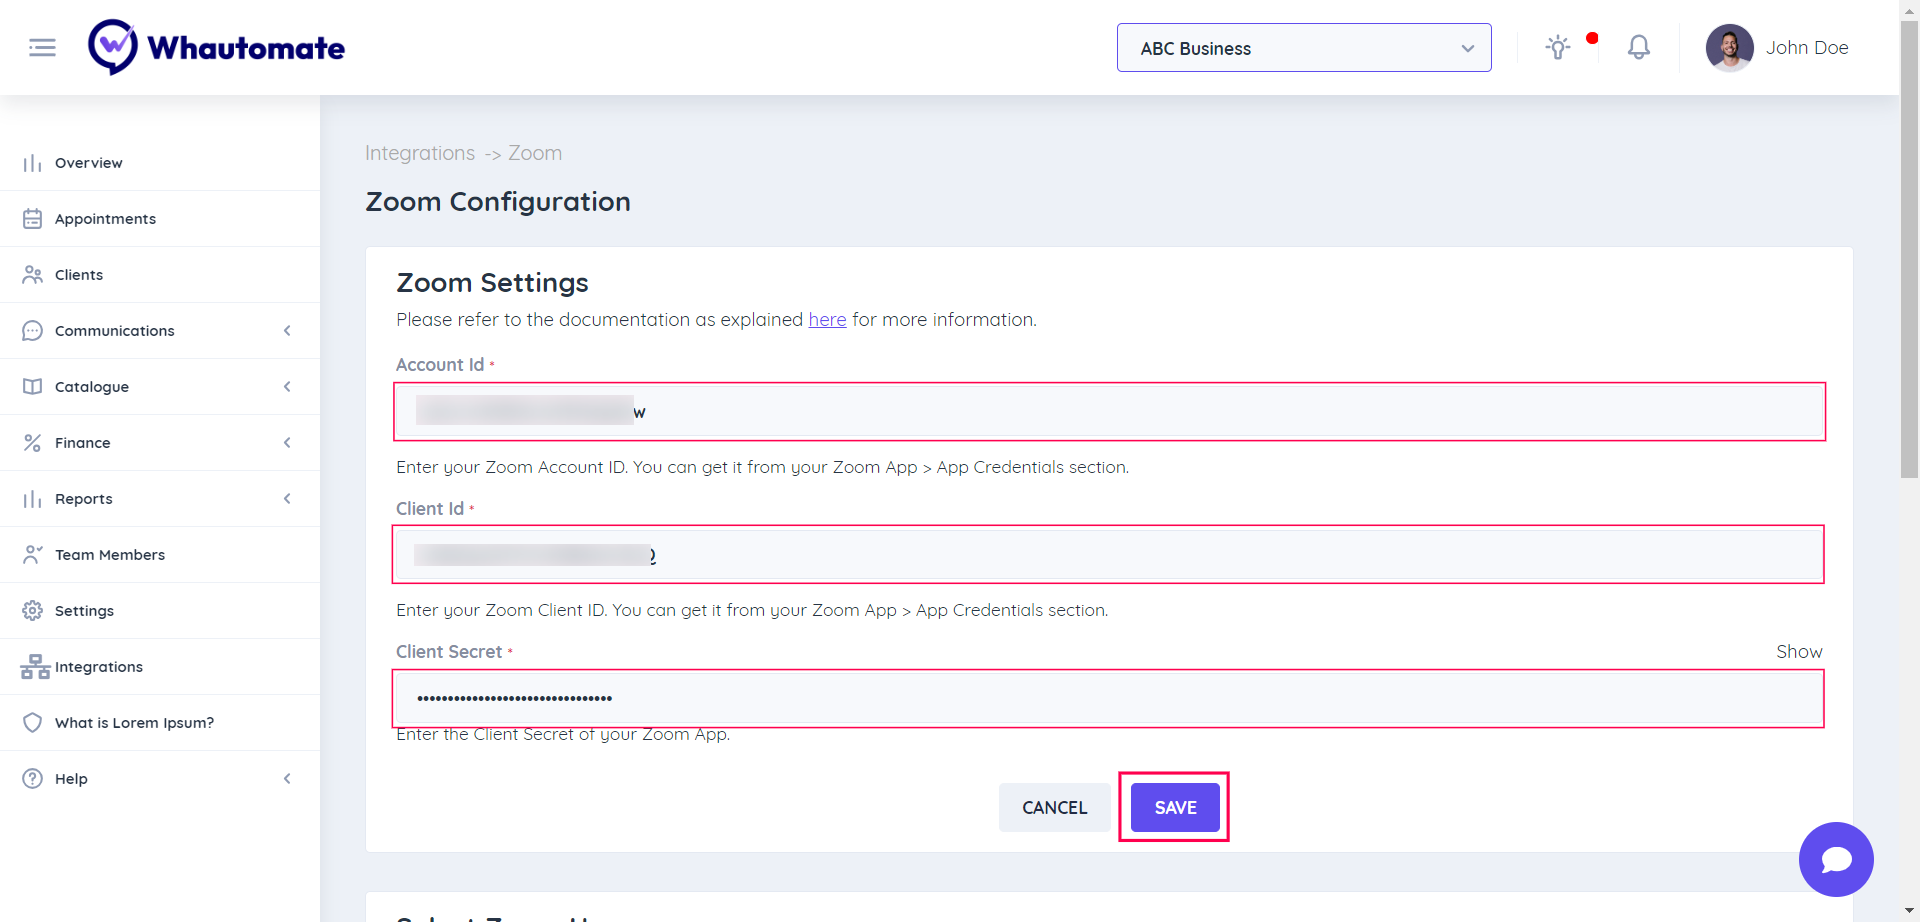Click the Whautomate logo

(216, 47)
